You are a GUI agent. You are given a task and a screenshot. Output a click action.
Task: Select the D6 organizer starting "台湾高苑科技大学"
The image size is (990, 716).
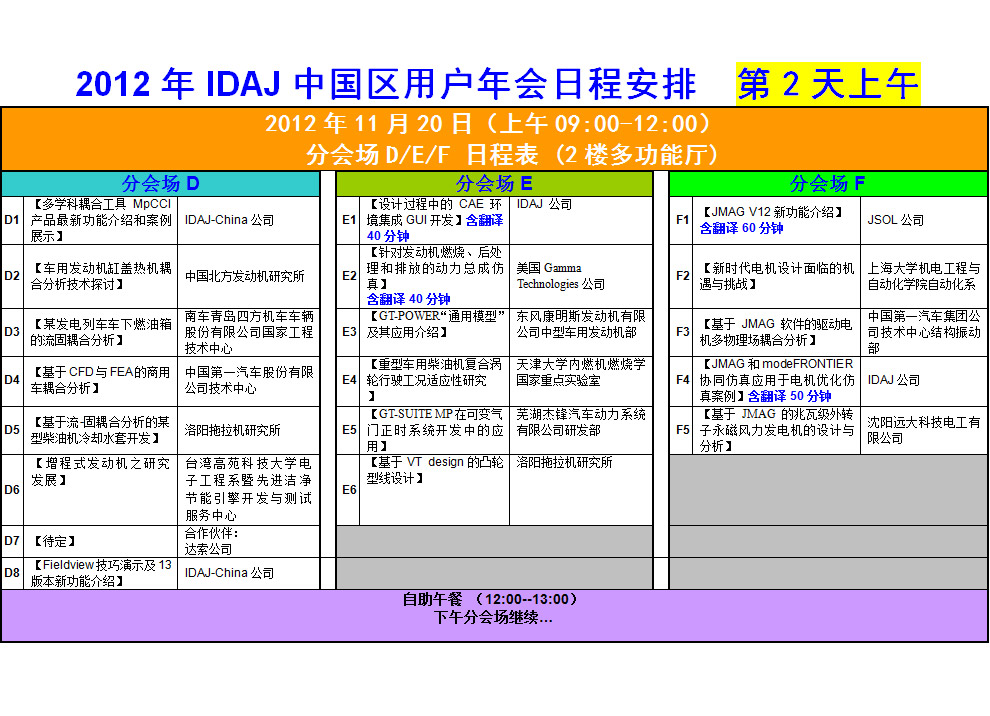(x=249, y=489)
